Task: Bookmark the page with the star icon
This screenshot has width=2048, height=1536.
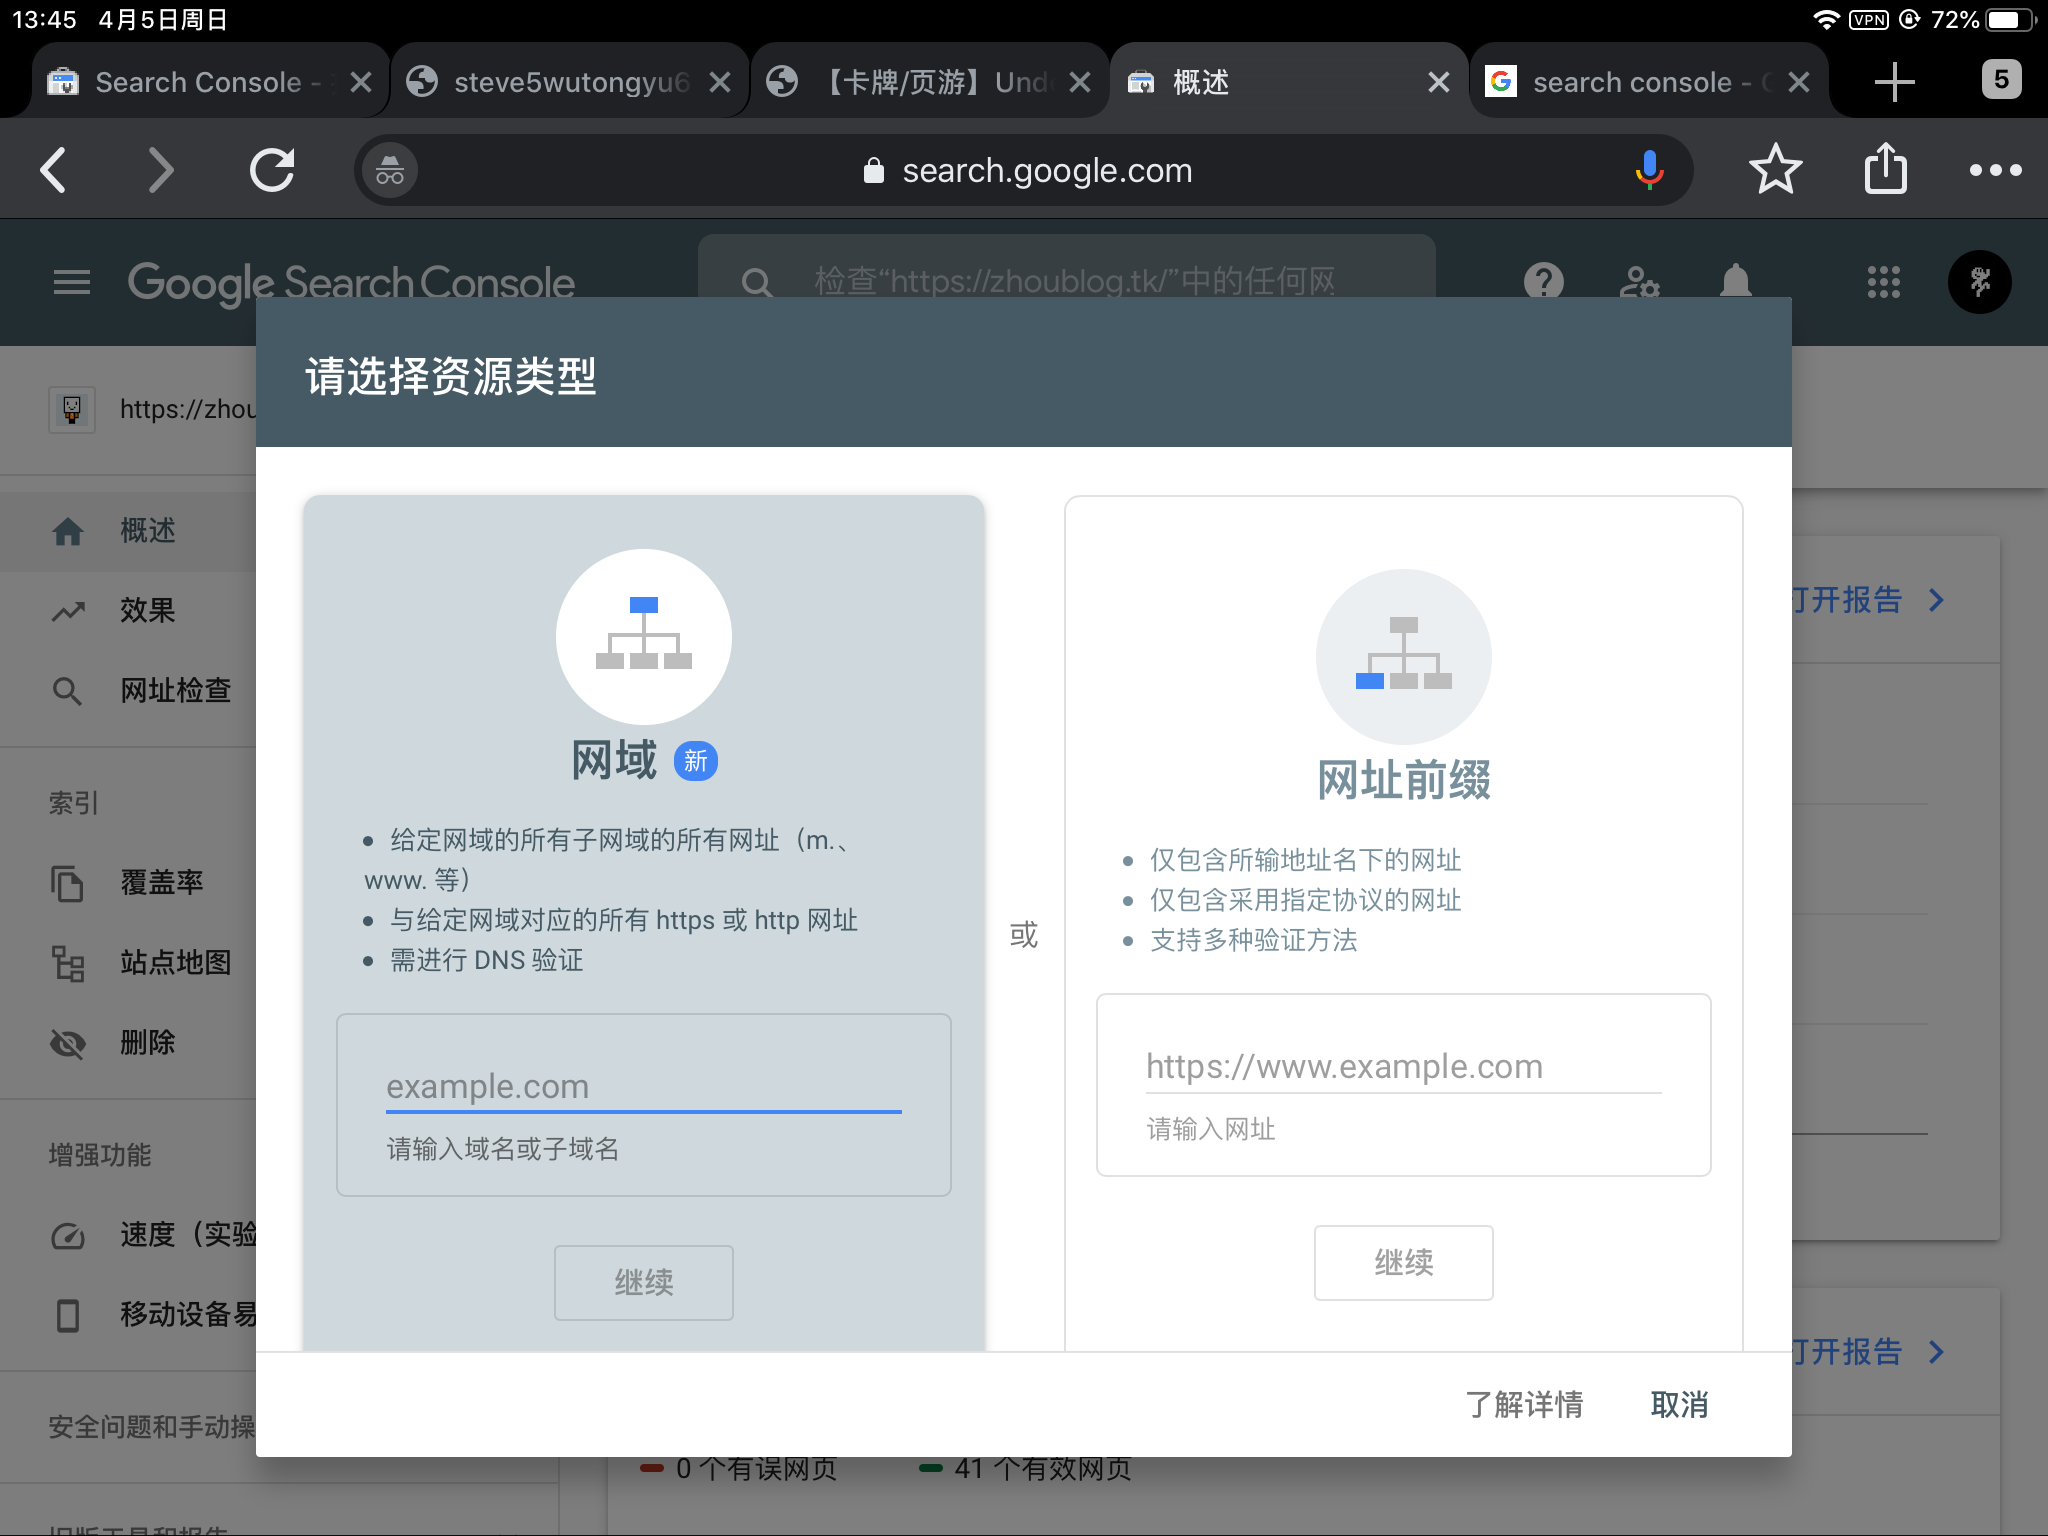Action: coord(1775,170)
